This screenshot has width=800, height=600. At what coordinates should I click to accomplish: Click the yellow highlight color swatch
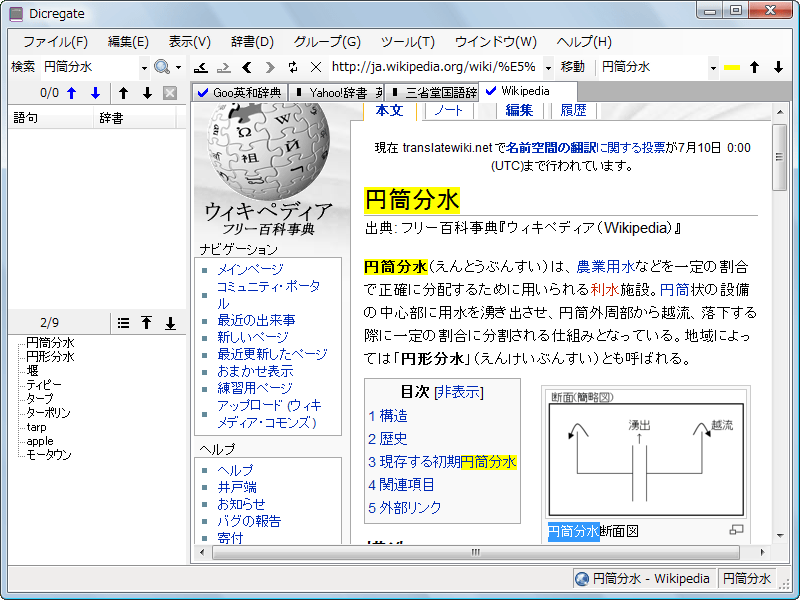point(732,67)
